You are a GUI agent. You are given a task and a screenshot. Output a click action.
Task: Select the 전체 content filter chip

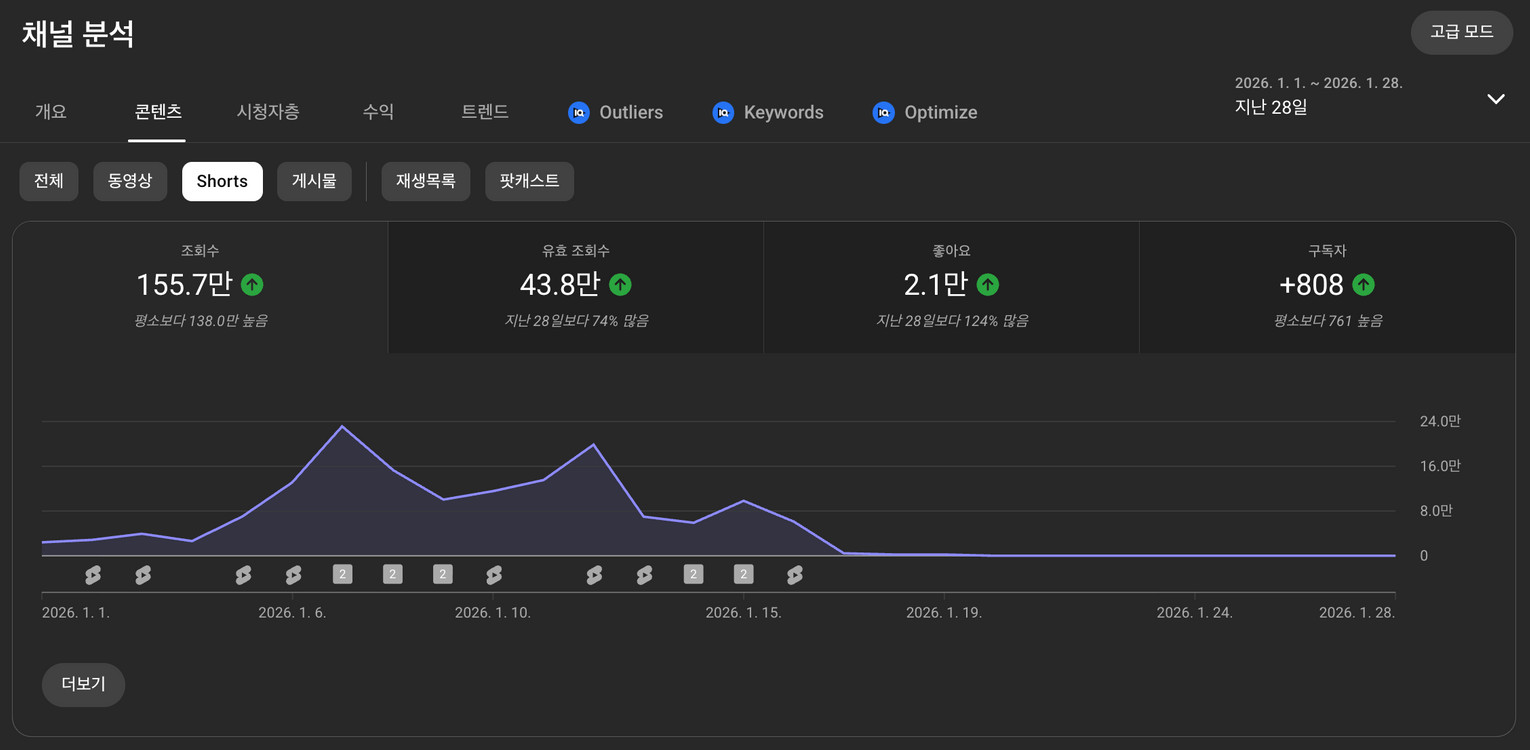tap(49, 182)
